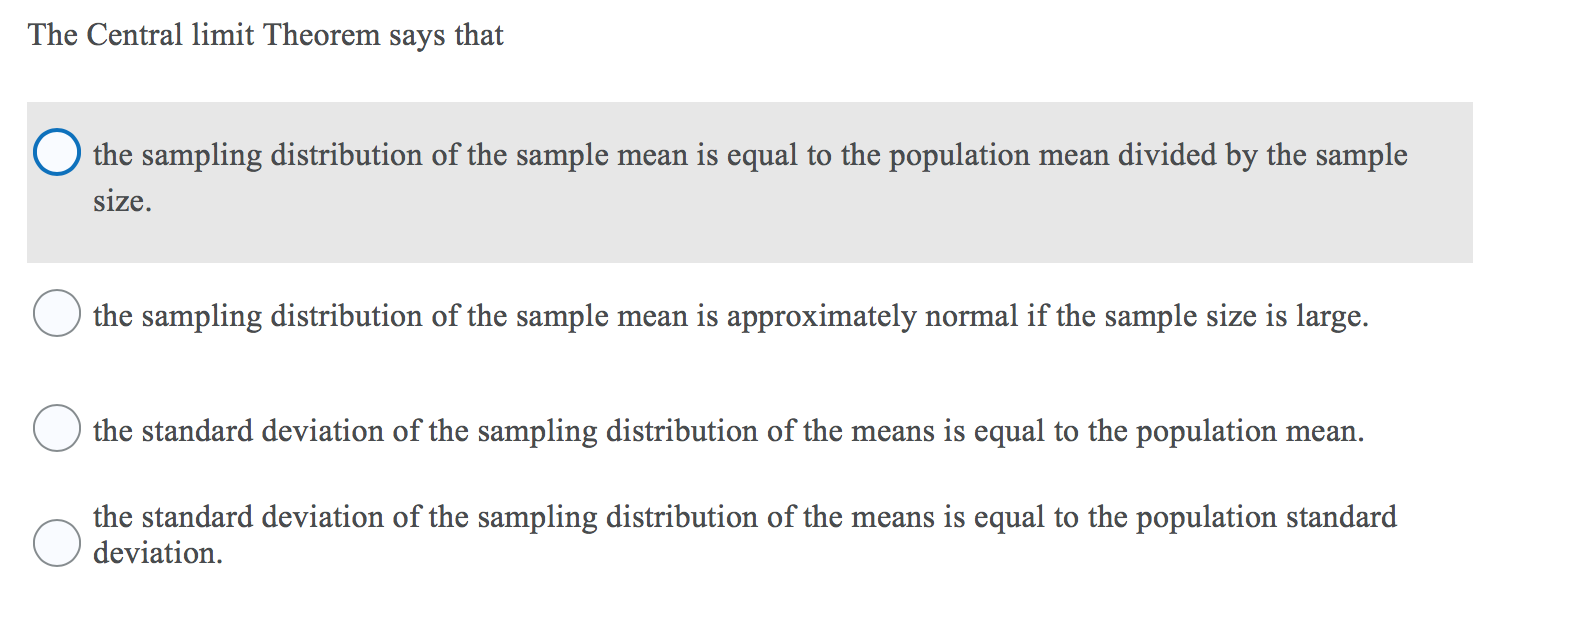Select the 'approximately normal if sample size is large' option

(x=57, y=315)
